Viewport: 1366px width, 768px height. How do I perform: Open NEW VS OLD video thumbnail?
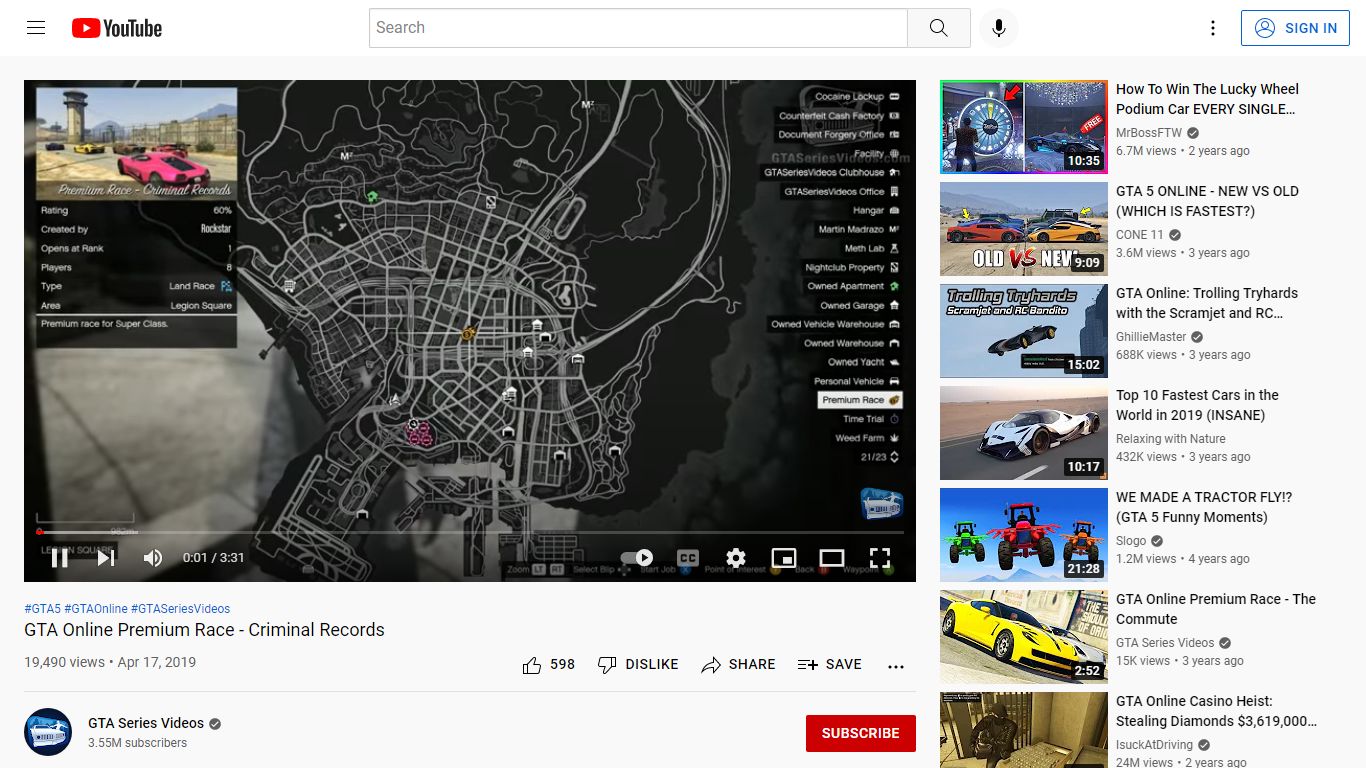click(1024, 229)
